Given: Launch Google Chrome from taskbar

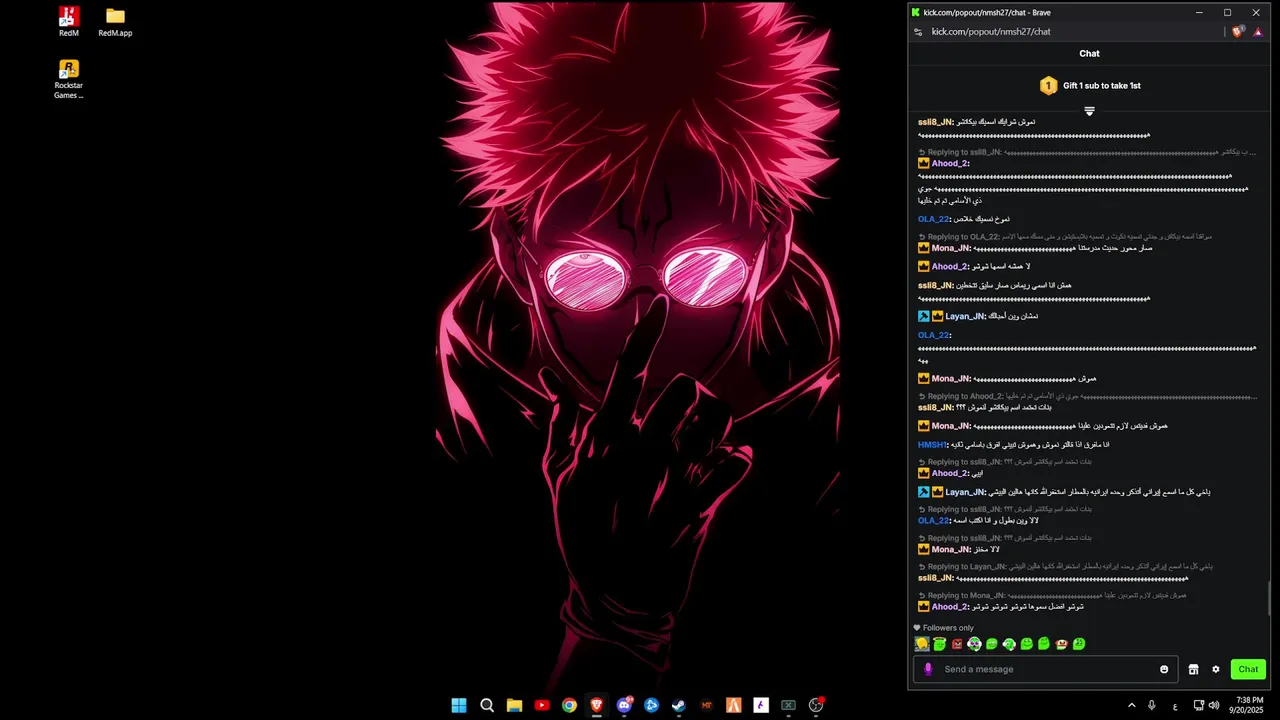Looking at the screenshot, I should coord(569,705).
